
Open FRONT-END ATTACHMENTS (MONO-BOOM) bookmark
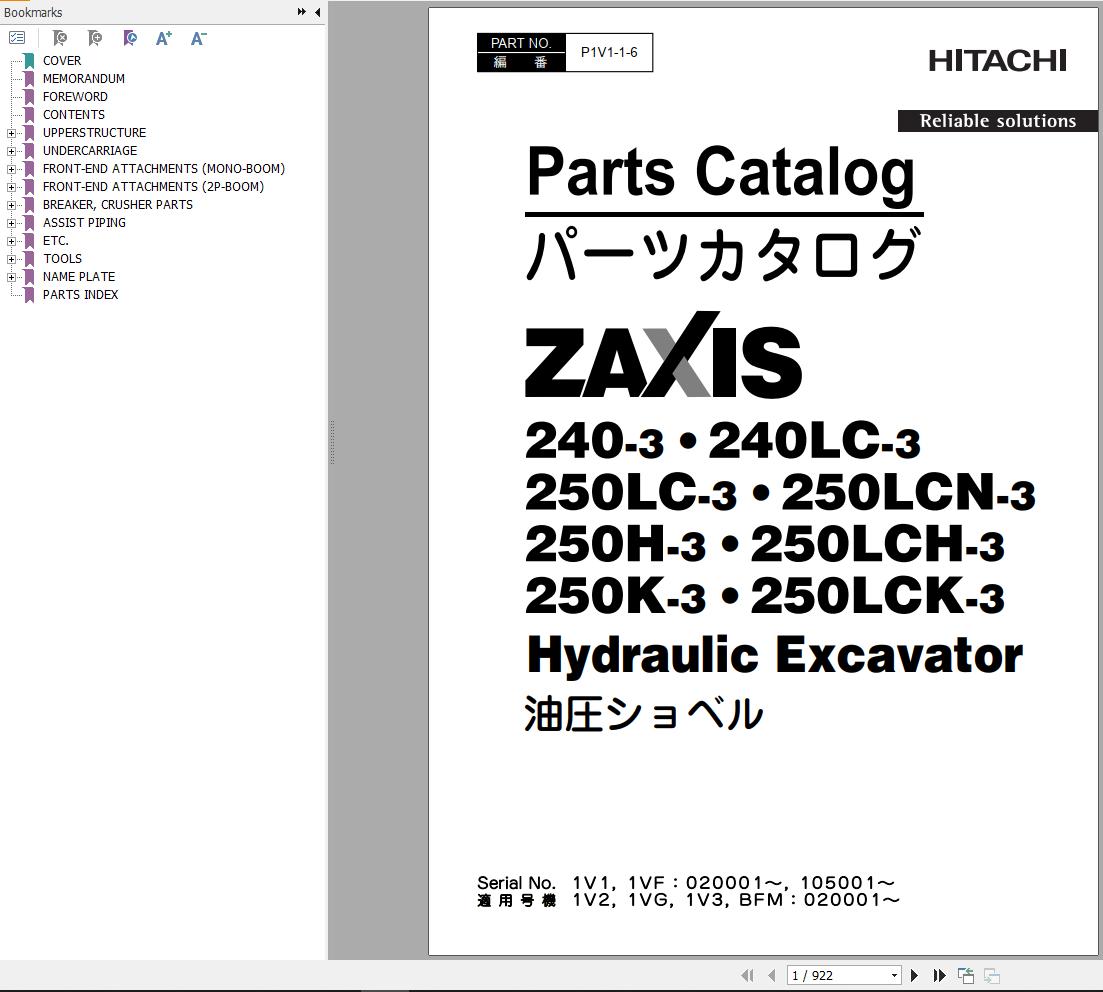tap(164, 169)
